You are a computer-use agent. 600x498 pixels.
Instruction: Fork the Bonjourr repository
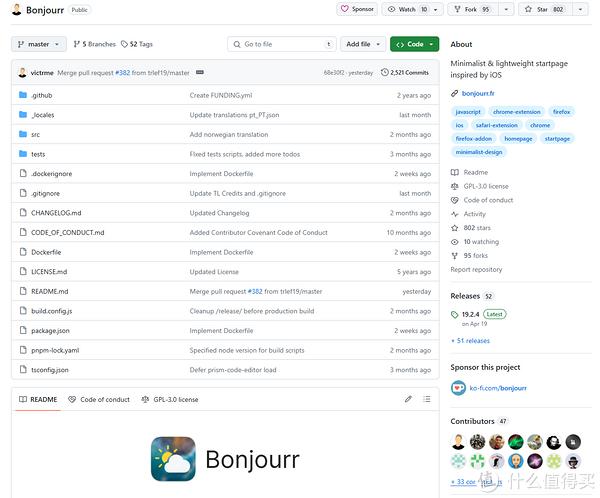point(473,9)
